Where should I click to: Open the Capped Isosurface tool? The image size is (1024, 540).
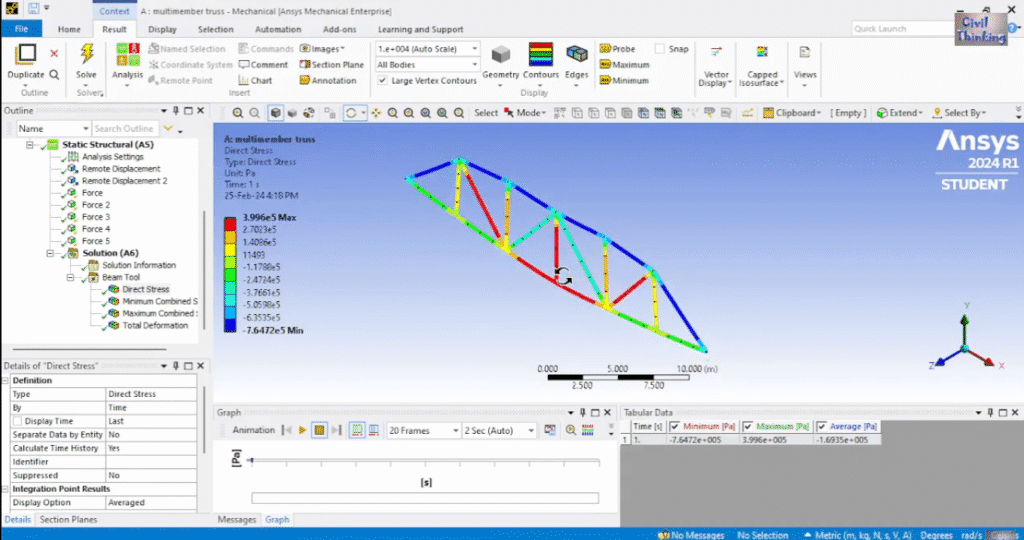pos(762,55)
